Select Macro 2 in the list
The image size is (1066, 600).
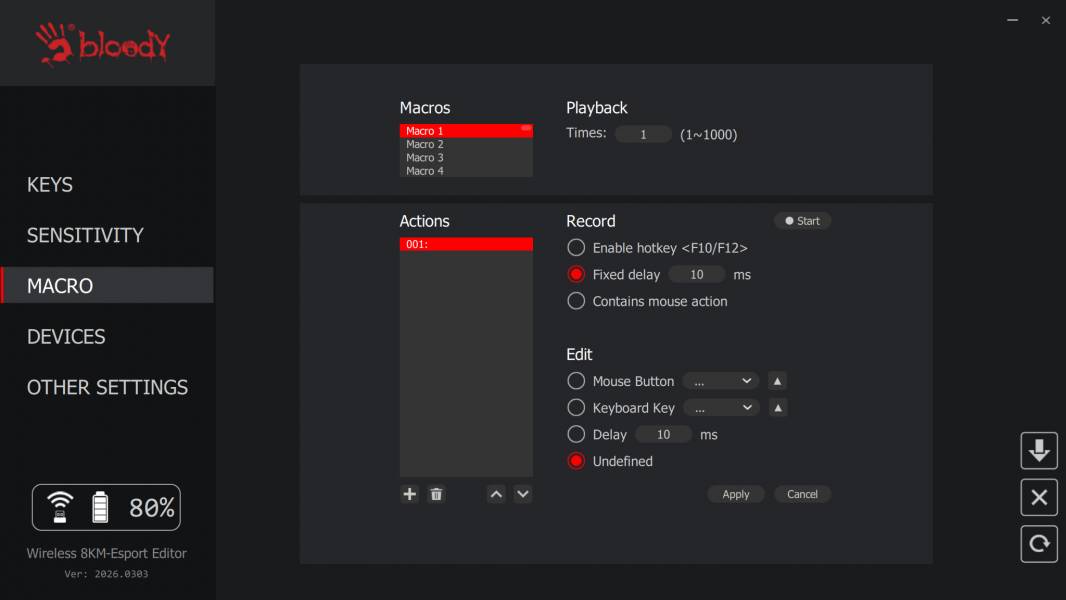(466, 144)
